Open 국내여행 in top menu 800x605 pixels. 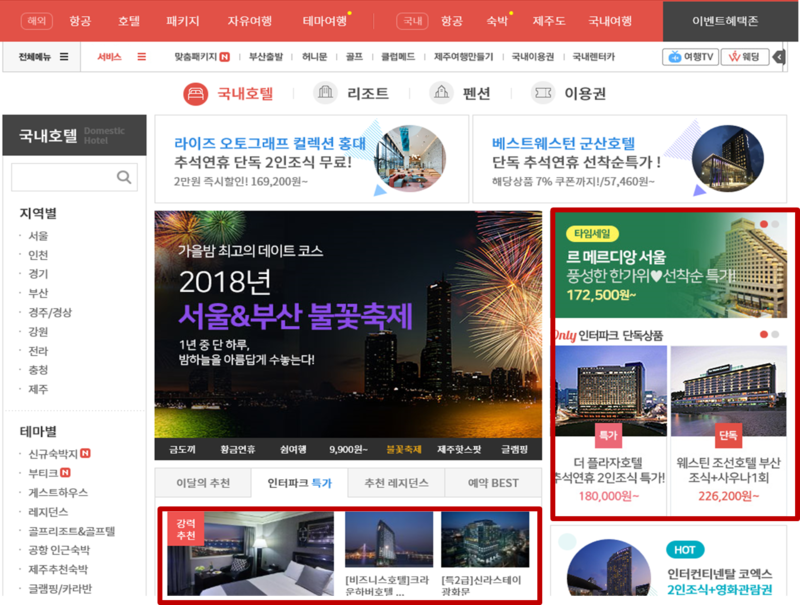pyautogui.click(x=610, y=21)
